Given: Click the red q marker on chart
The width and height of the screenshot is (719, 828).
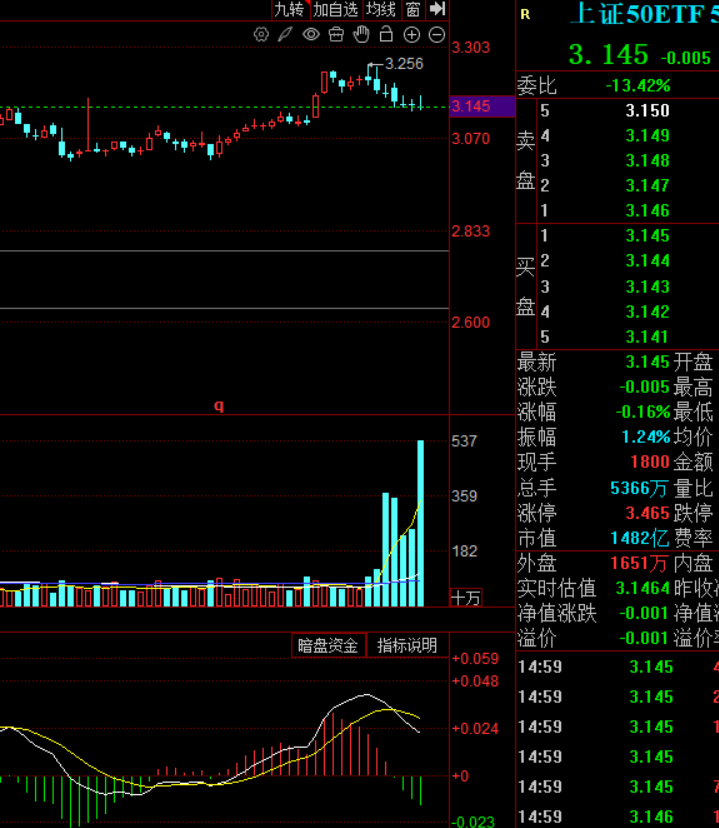Looking at the screenshot, I should [x=219, y=406].
